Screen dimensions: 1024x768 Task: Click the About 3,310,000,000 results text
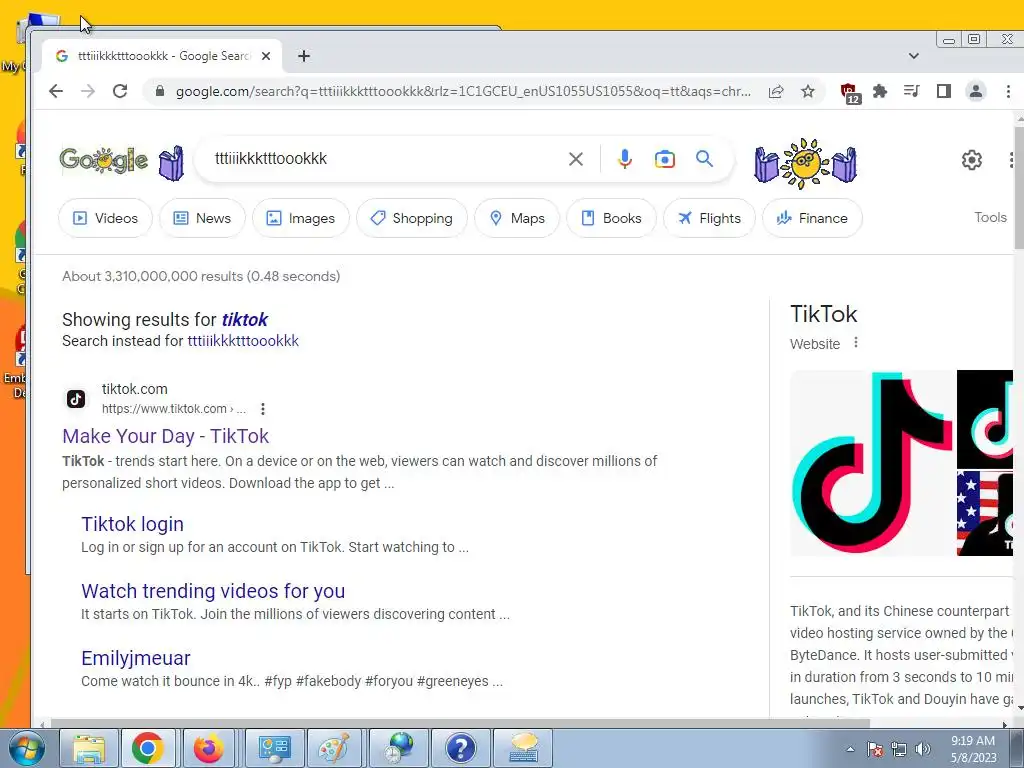click(201, 276)
